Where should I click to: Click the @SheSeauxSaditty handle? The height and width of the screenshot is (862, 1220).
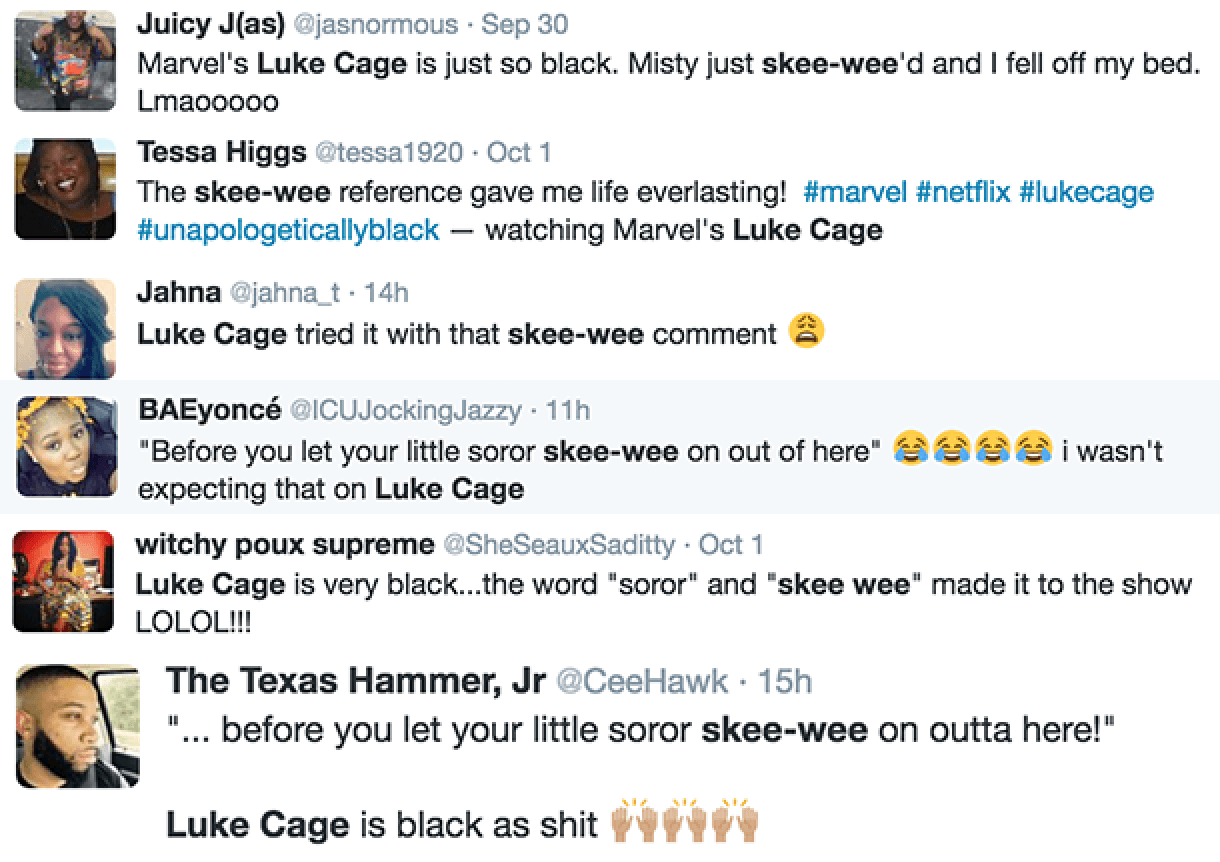[558, 544]
